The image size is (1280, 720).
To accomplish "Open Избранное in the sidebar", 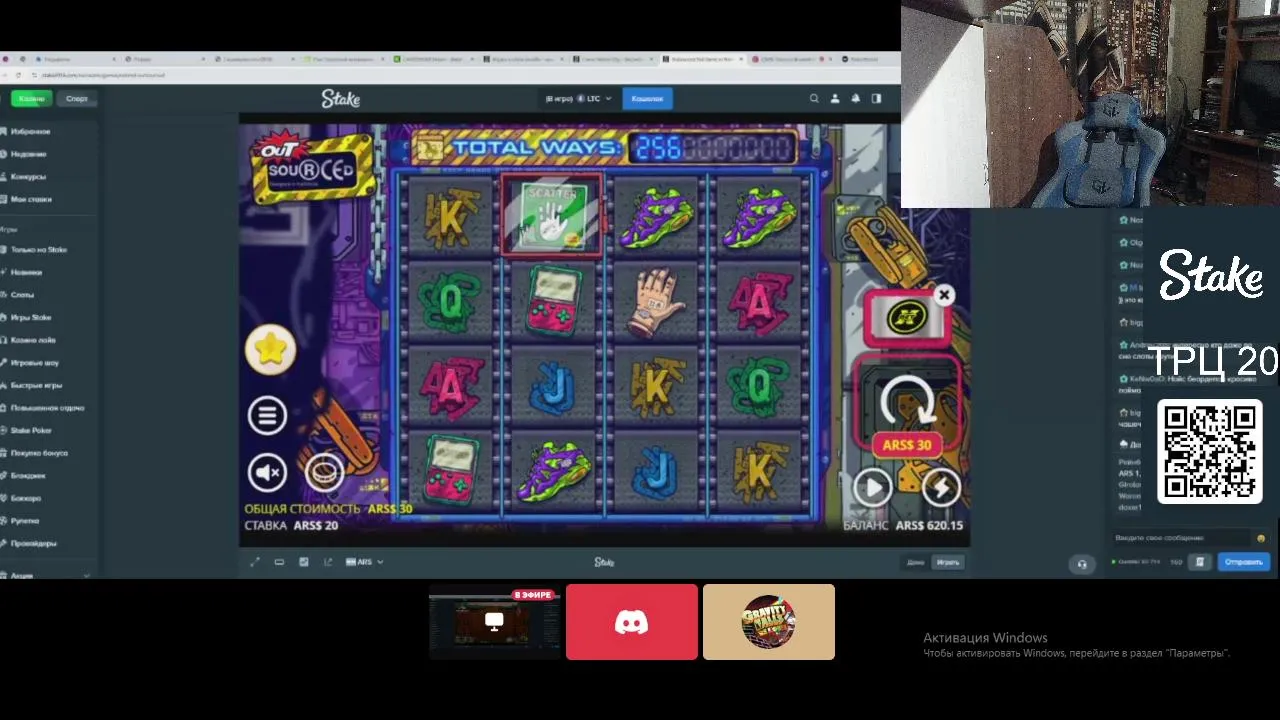I will (x=30, y=131).
